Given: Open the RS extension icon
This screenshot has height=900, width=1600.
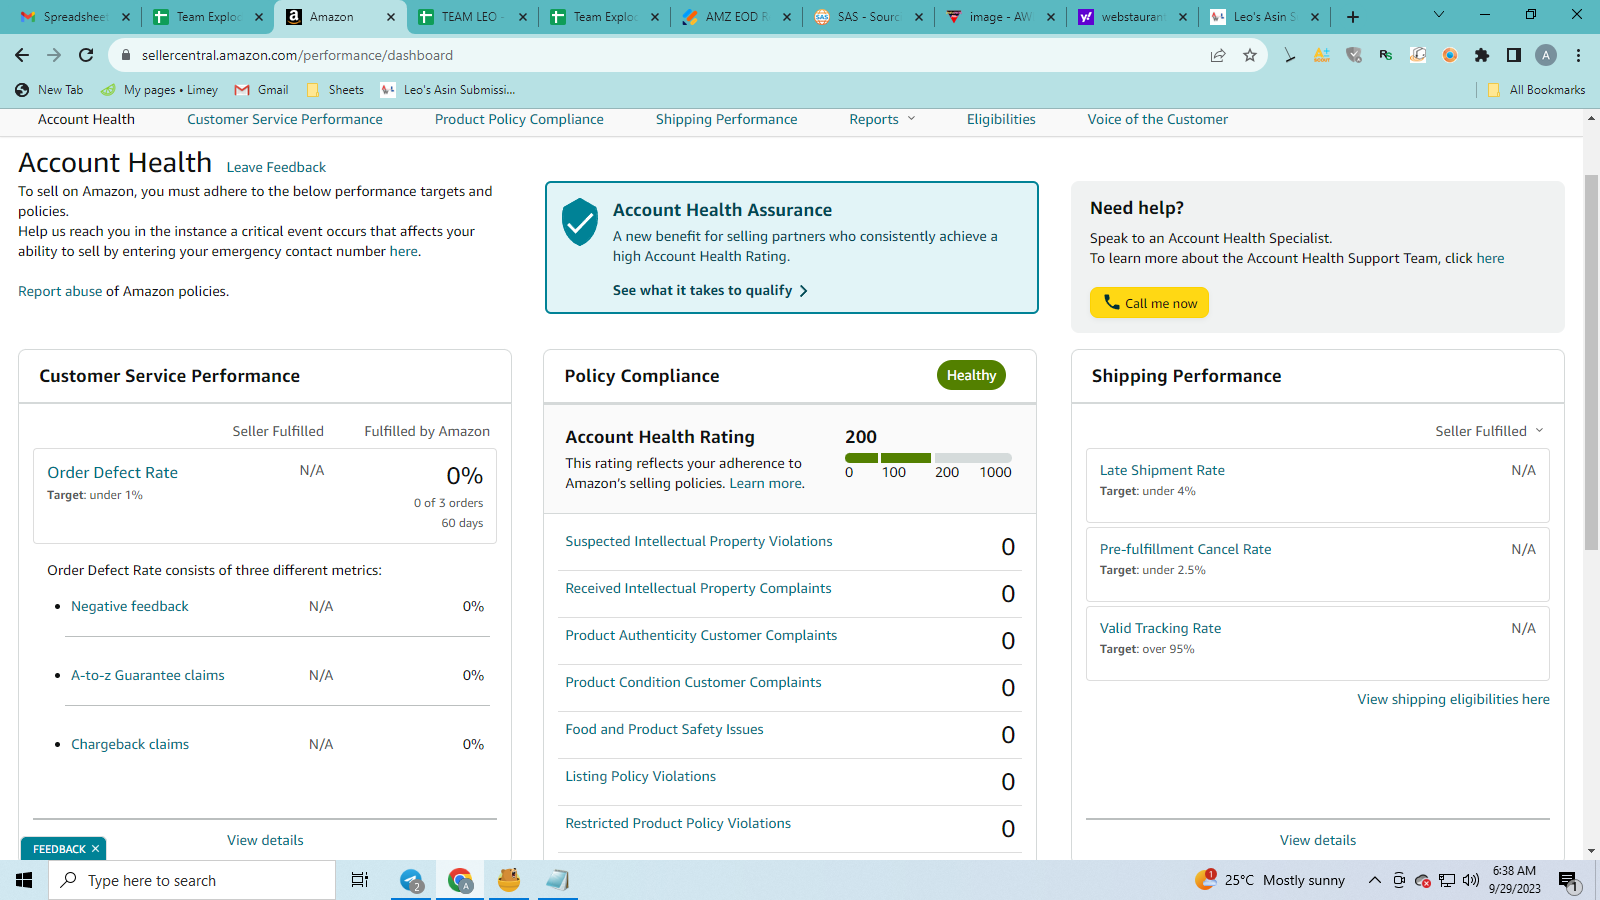Looking at the screenshot, I should (1386, 55).
